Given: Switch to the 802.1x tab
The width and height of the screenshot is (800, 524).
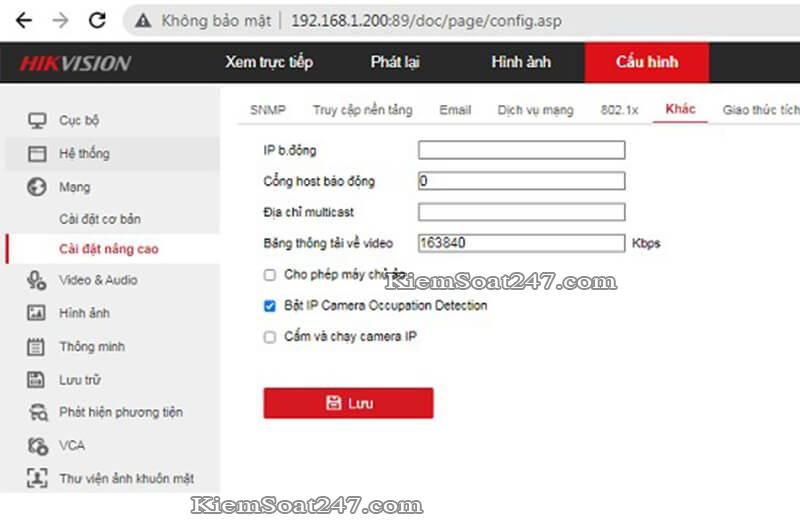Looking at the screenshot, I should pos(619,110).
